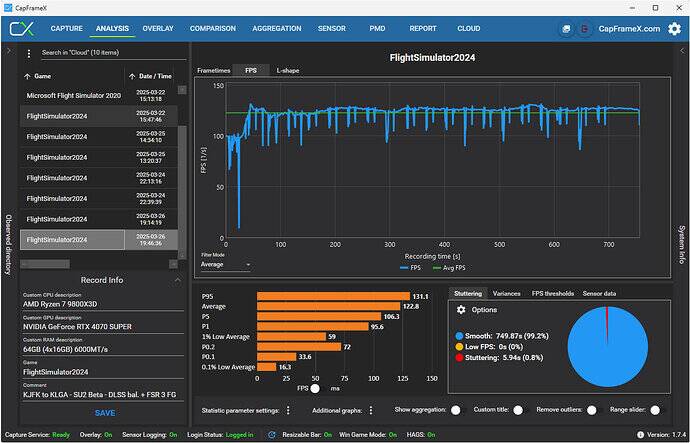This screenshot has width=690, height=443.
Task: Select FlightSimulator2024 record at 19:14:19
Action: [99, 219]
